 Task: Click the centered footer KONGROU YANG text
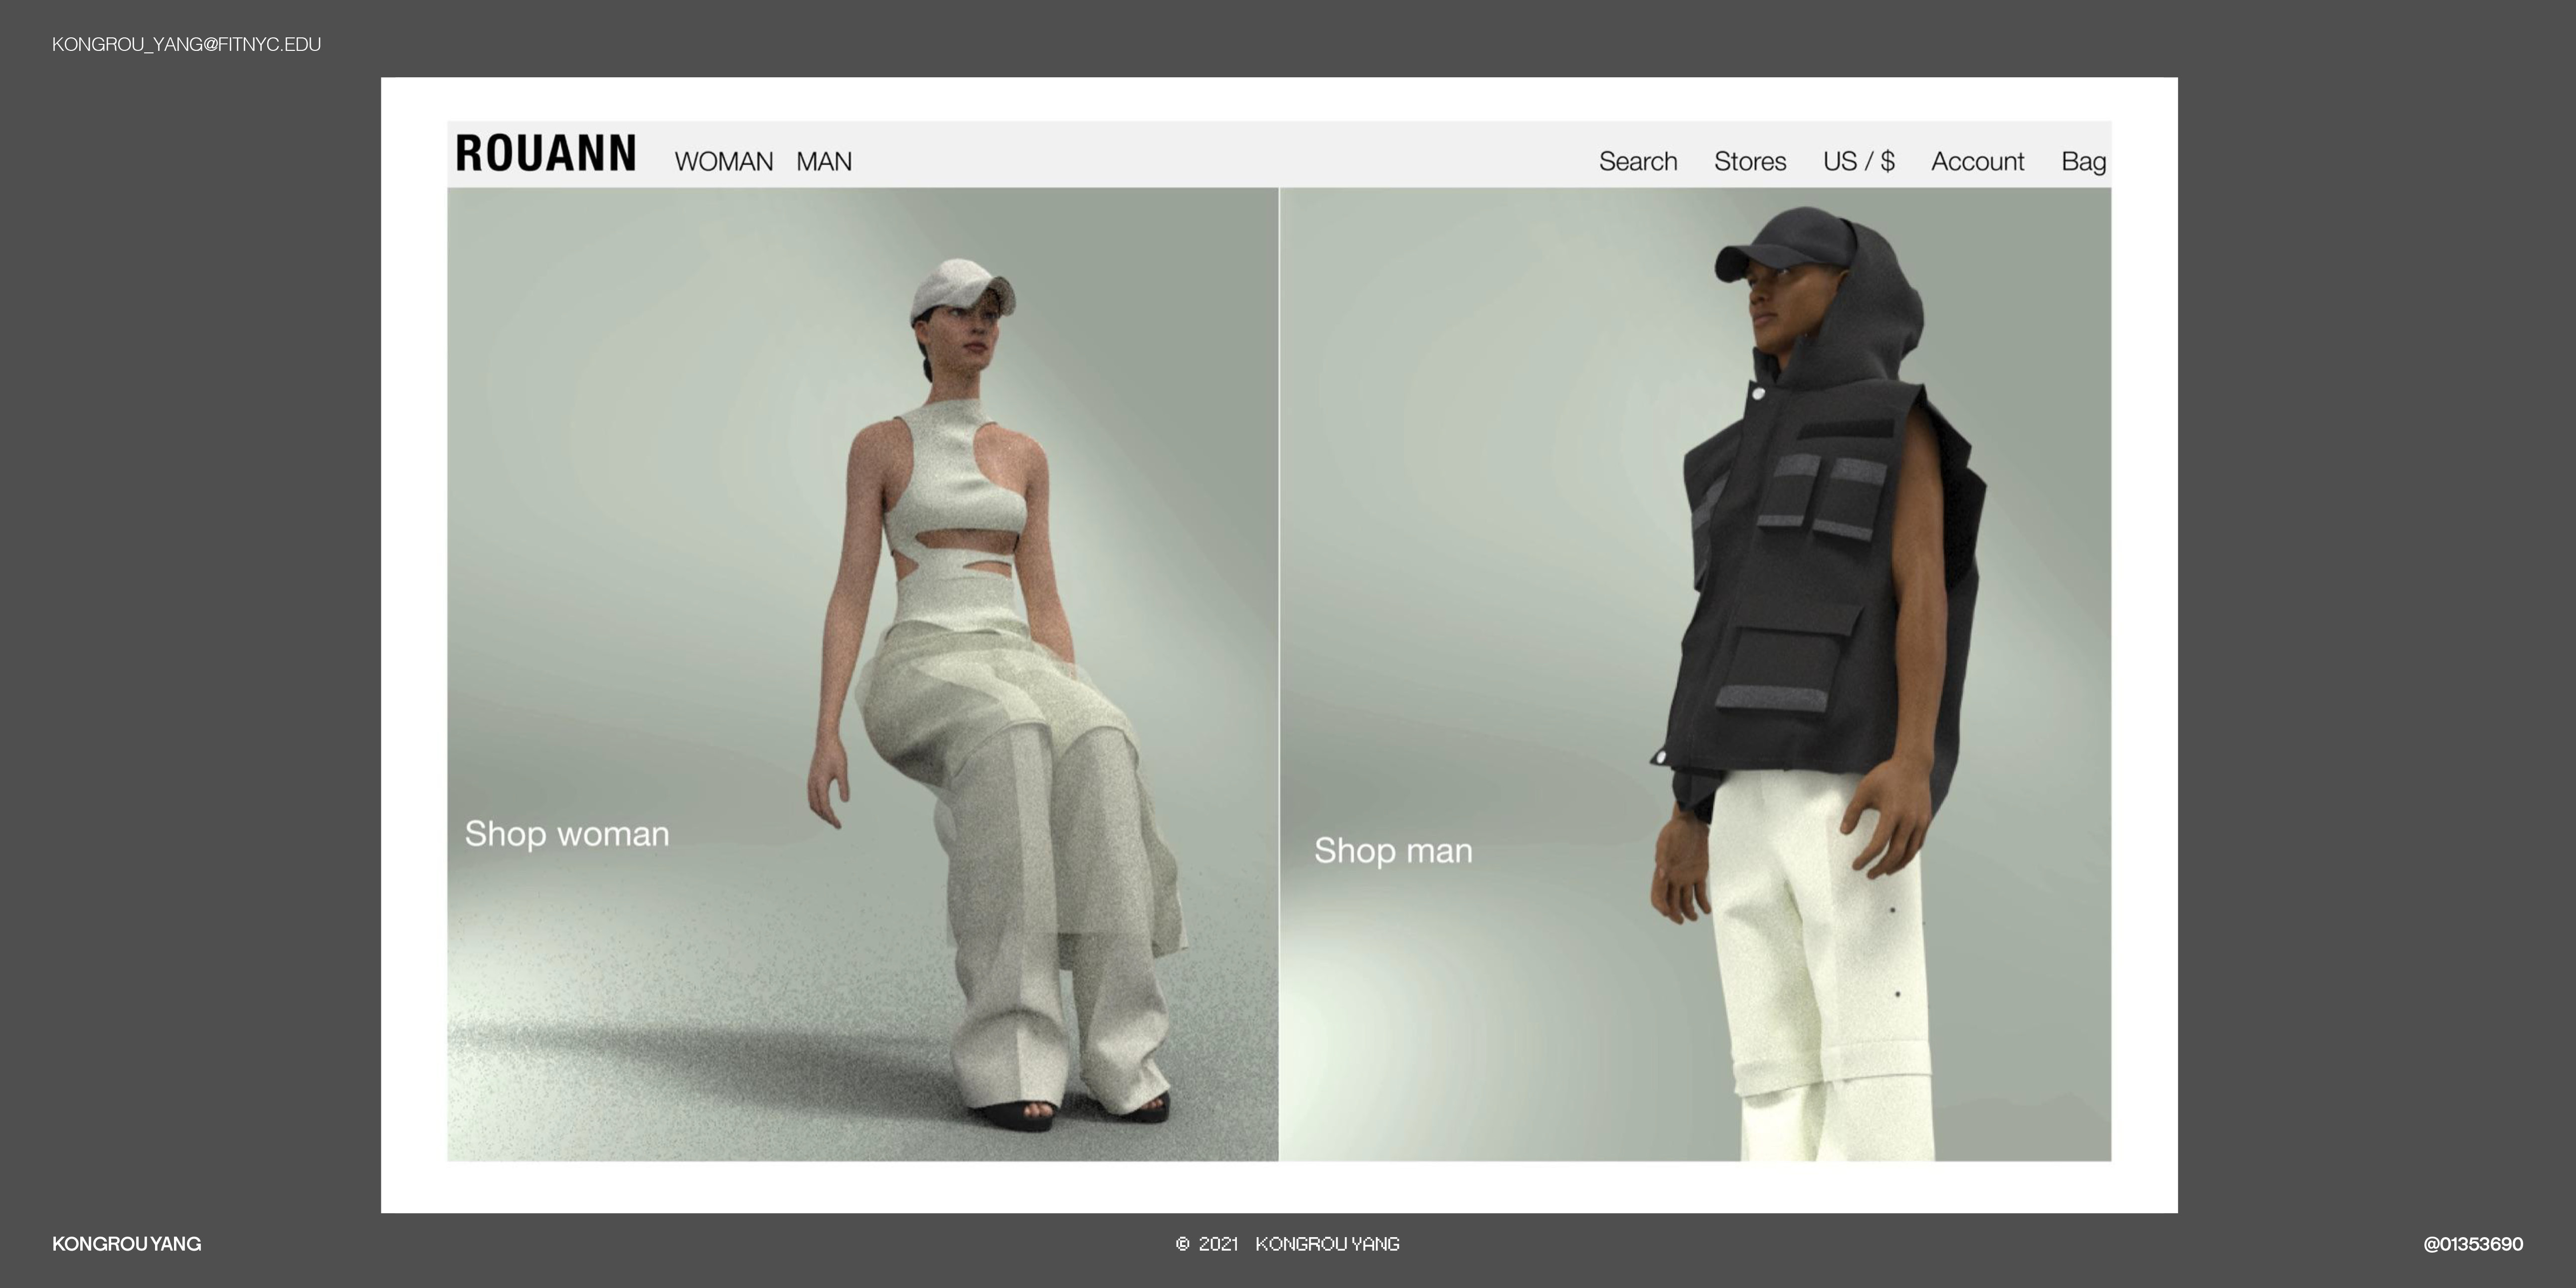click(1327, 1244)
